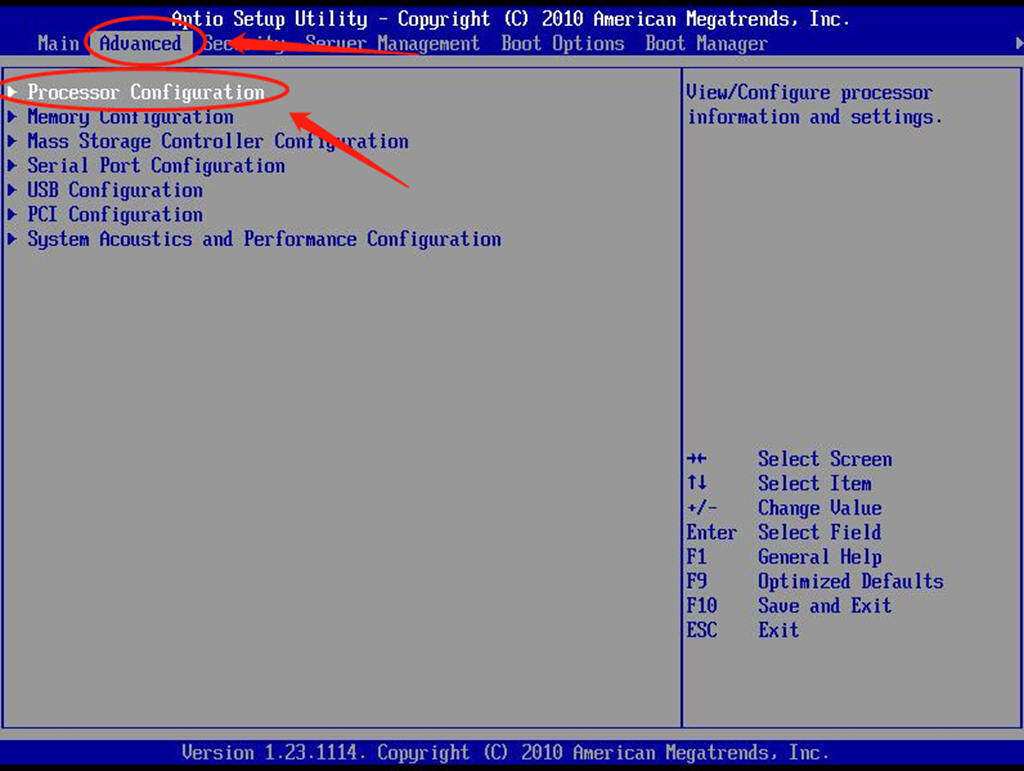Click the triangle beside PCI Configuration

click(12, 214)
